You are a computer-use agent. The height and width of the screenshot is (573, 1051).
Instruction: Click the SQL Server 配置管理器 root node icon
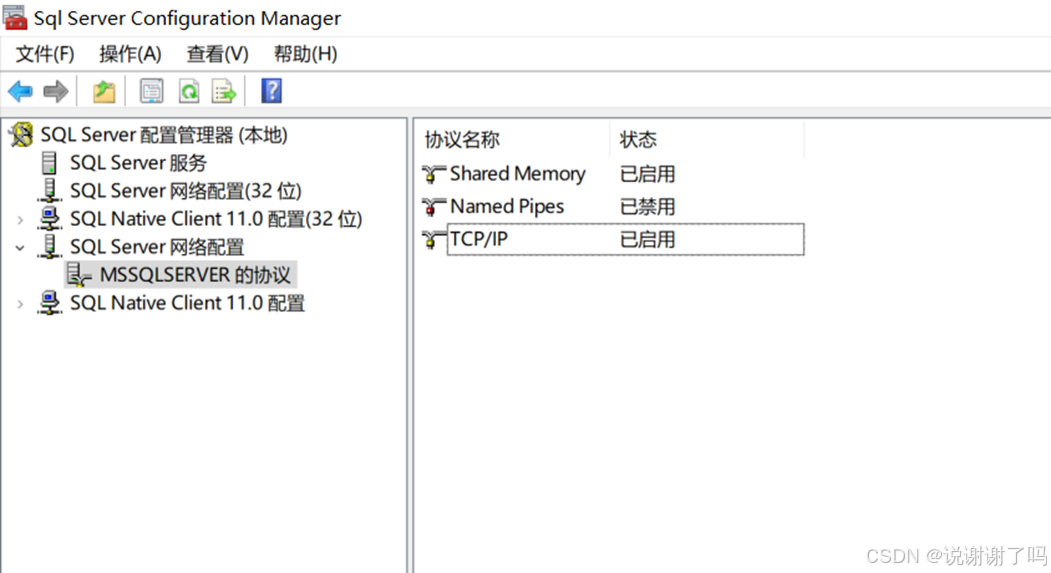click(x=21, y=135)
